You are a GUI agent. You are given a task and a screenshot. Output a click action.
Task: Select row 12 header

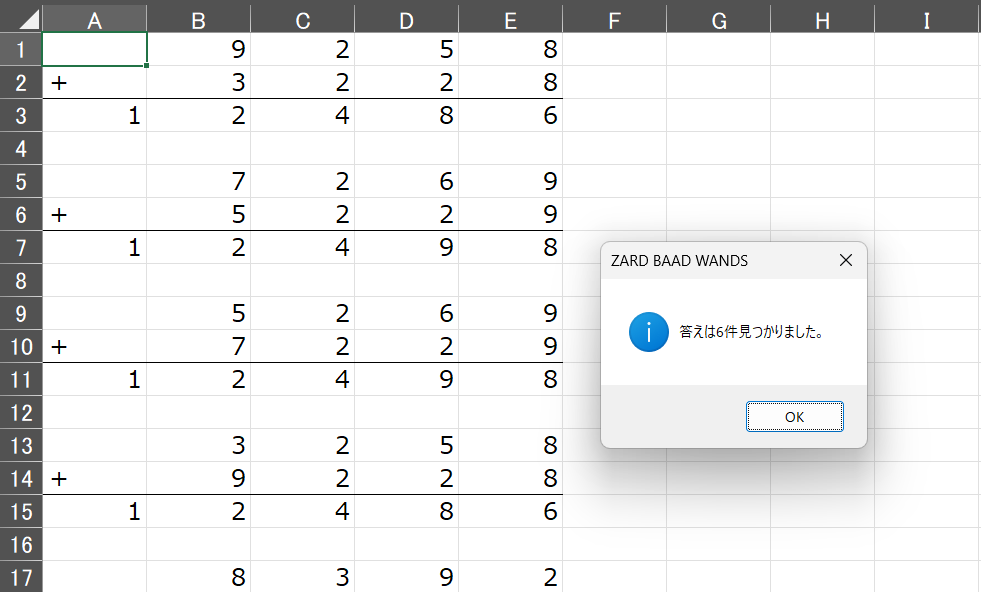[21, 412]
